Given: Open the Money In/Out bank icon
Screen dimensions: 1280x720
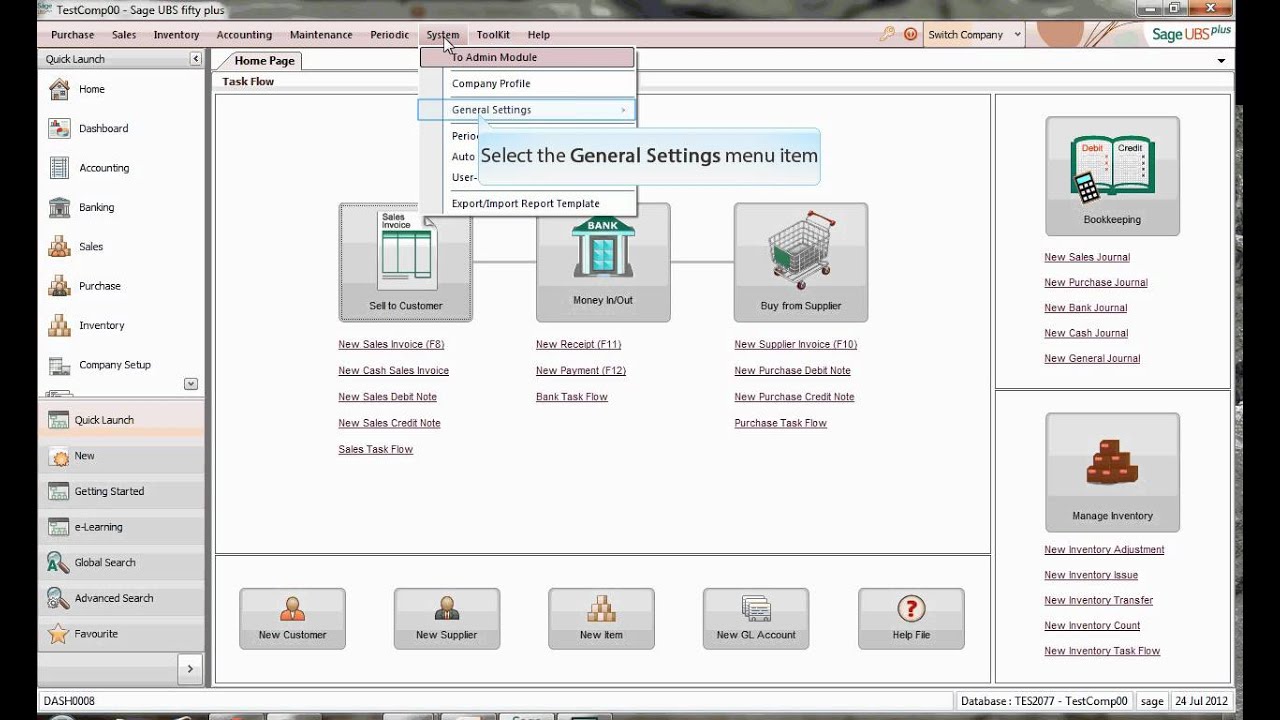Looking at the screenshot, I should 603,262.
